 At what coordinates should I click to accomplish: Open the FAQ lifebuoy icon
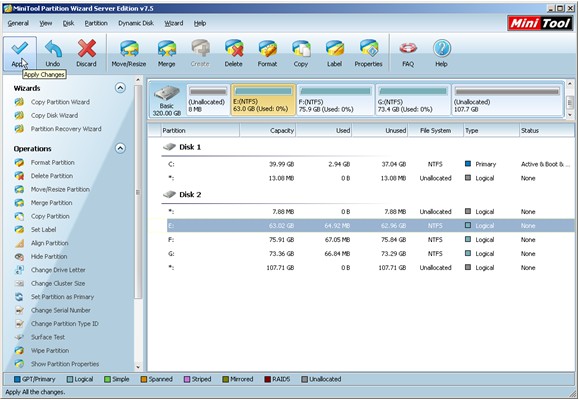408,48
